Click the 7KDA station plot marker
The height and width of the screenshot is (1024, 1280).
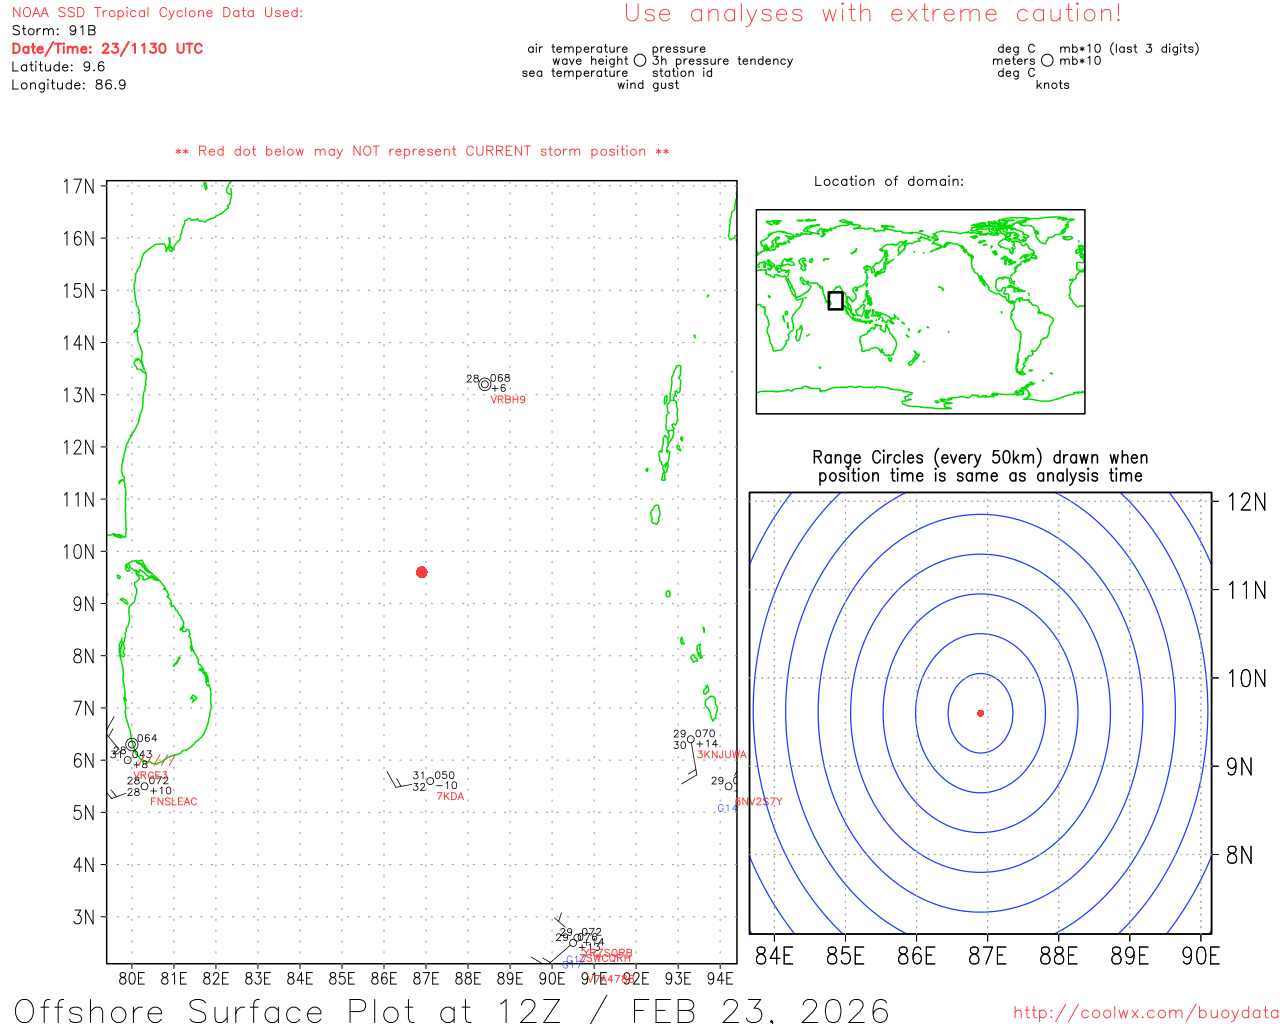[x=431, y=780]
